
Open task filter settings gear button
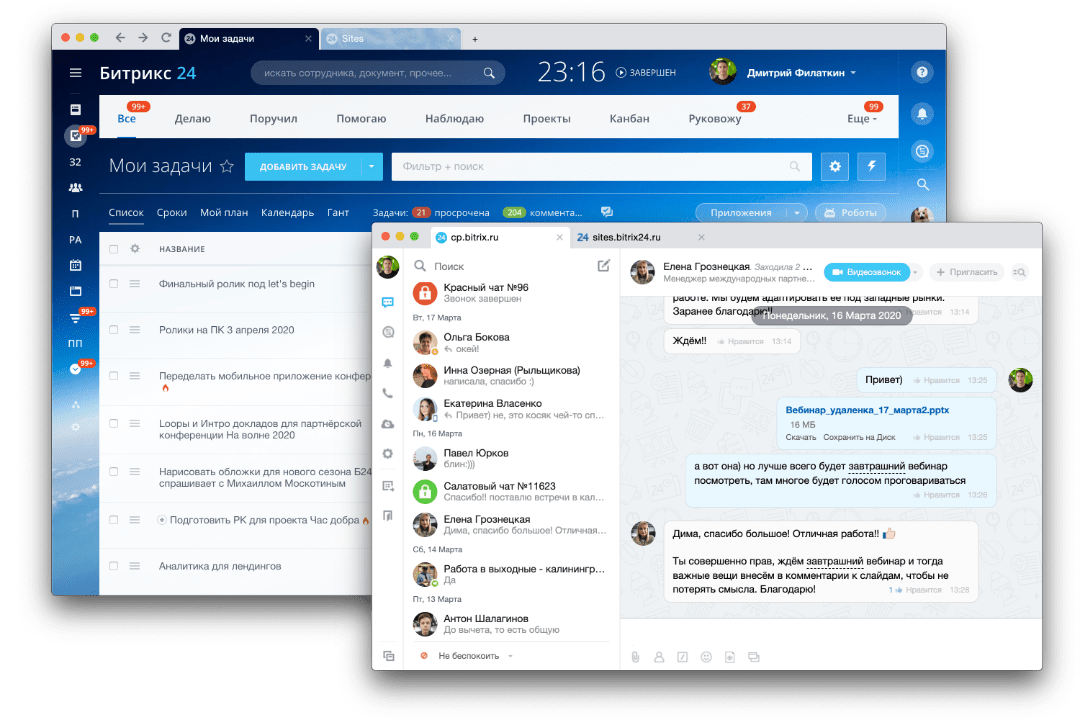coord(835,166)
